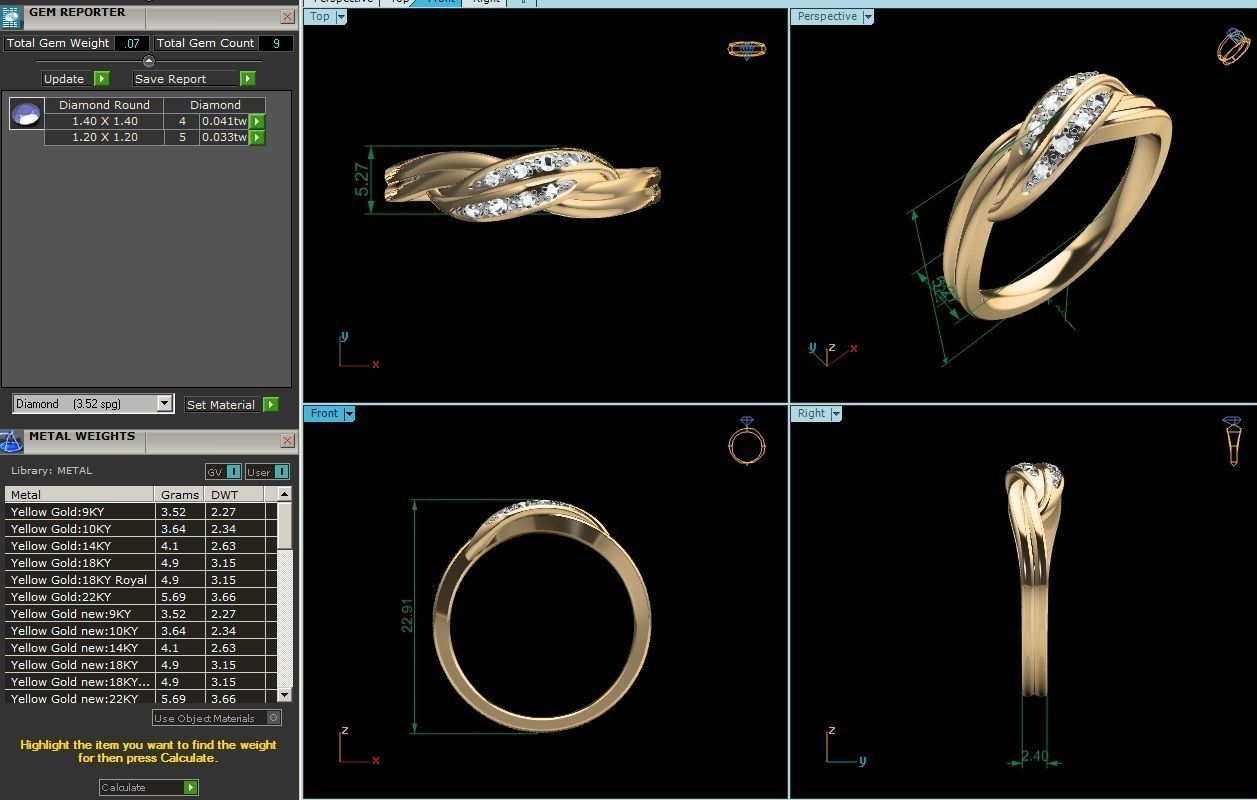Click the green arrow on Calculate button
Screen dimensions: 1257x800
pyautogui.click(x=191, y=788)
